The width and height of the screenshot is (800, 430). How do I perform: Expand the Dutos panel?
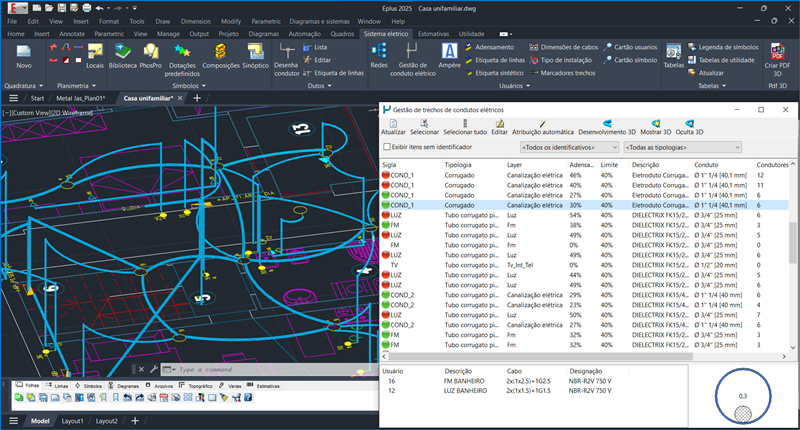click(x=319, y=86)
